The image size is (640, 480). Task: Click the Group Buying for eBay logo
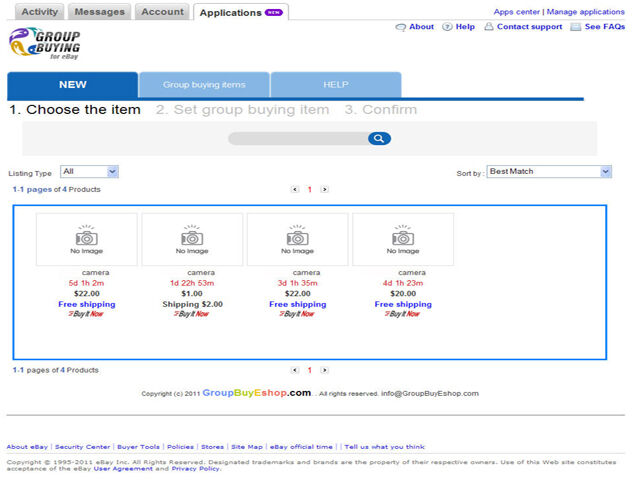coord(45,44)
